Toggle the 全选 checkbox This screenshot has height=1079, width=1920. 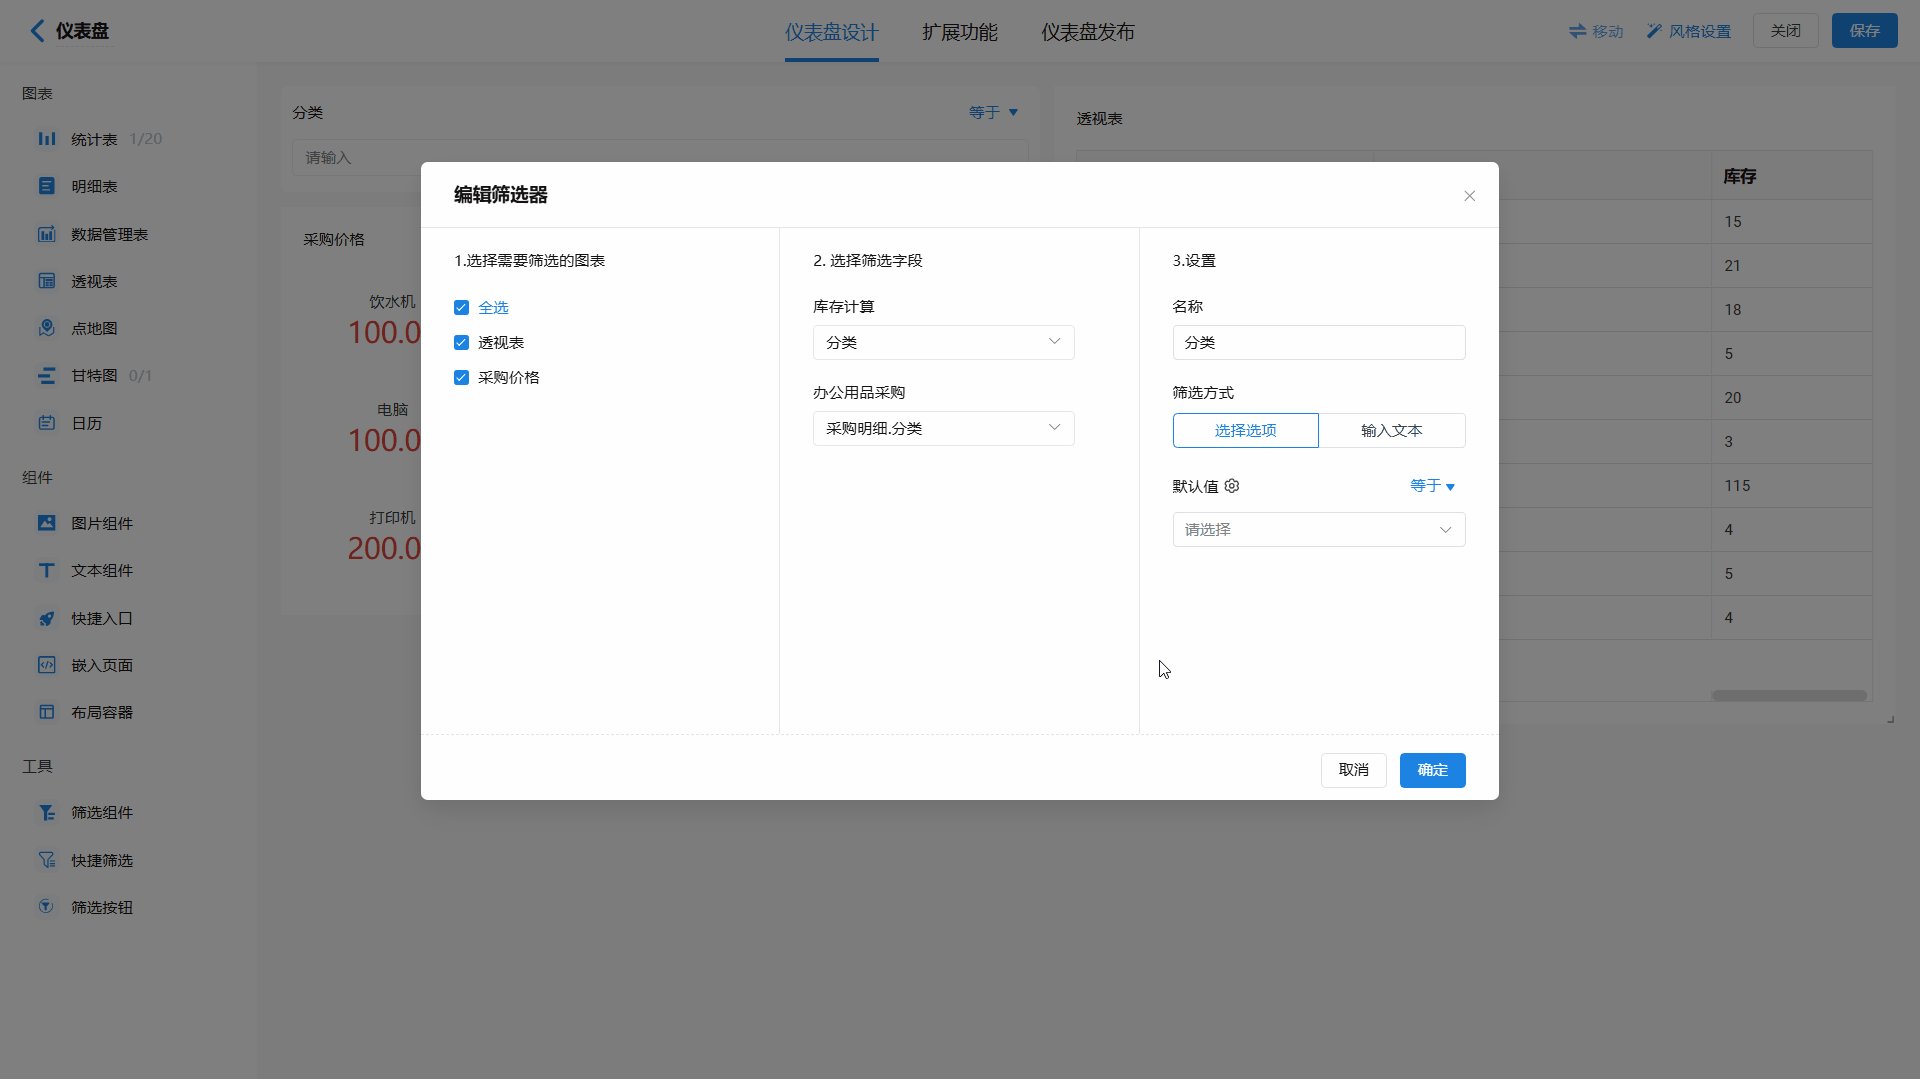(x=461, y=307)
